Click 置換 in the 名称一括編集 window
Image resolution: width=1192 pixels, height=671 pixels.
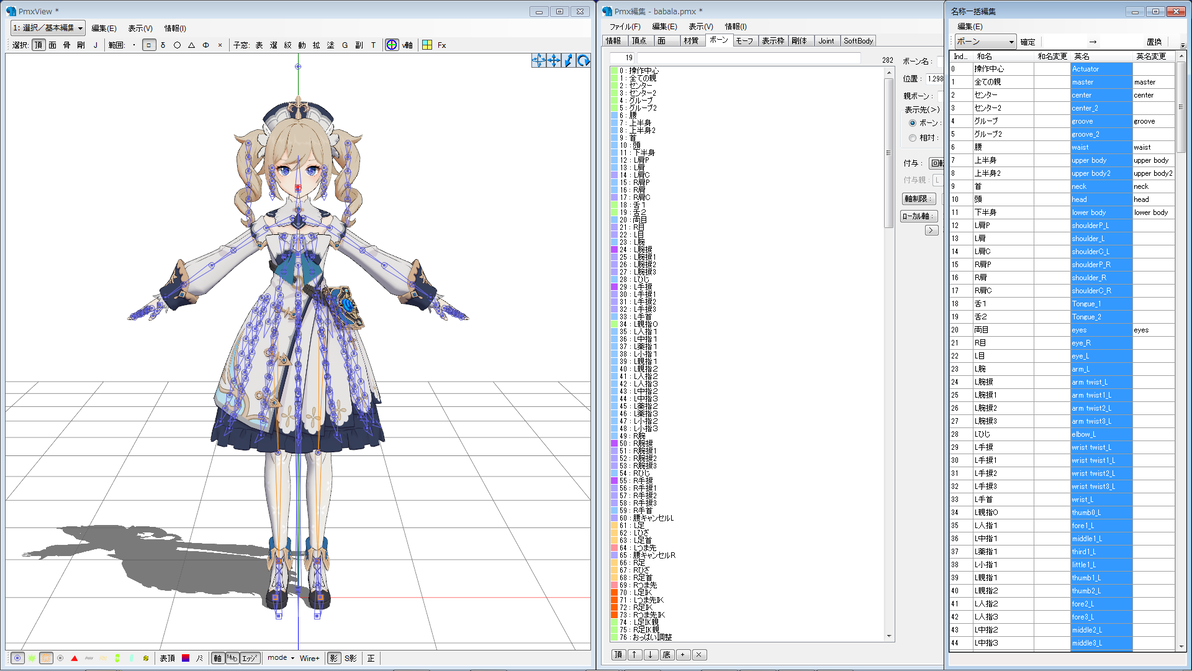[1153, 42]
